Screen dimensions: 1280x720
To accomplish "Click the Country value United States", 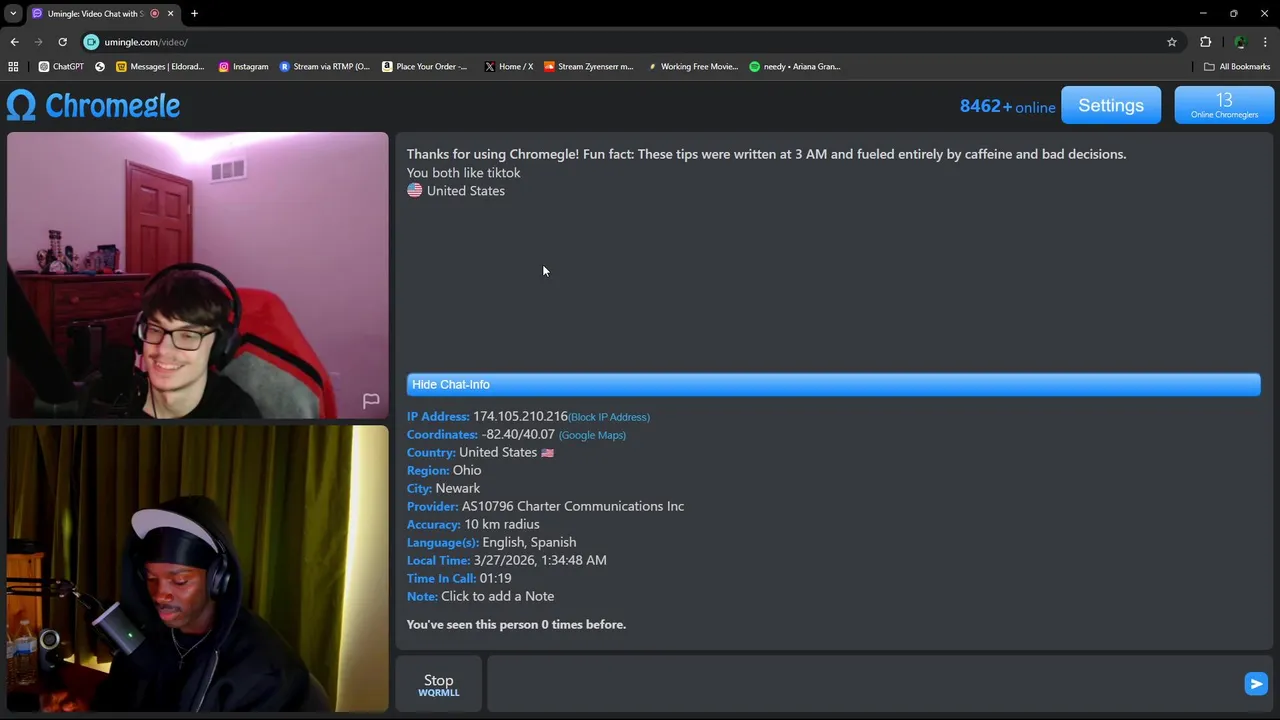I will [x=498, y=452].
